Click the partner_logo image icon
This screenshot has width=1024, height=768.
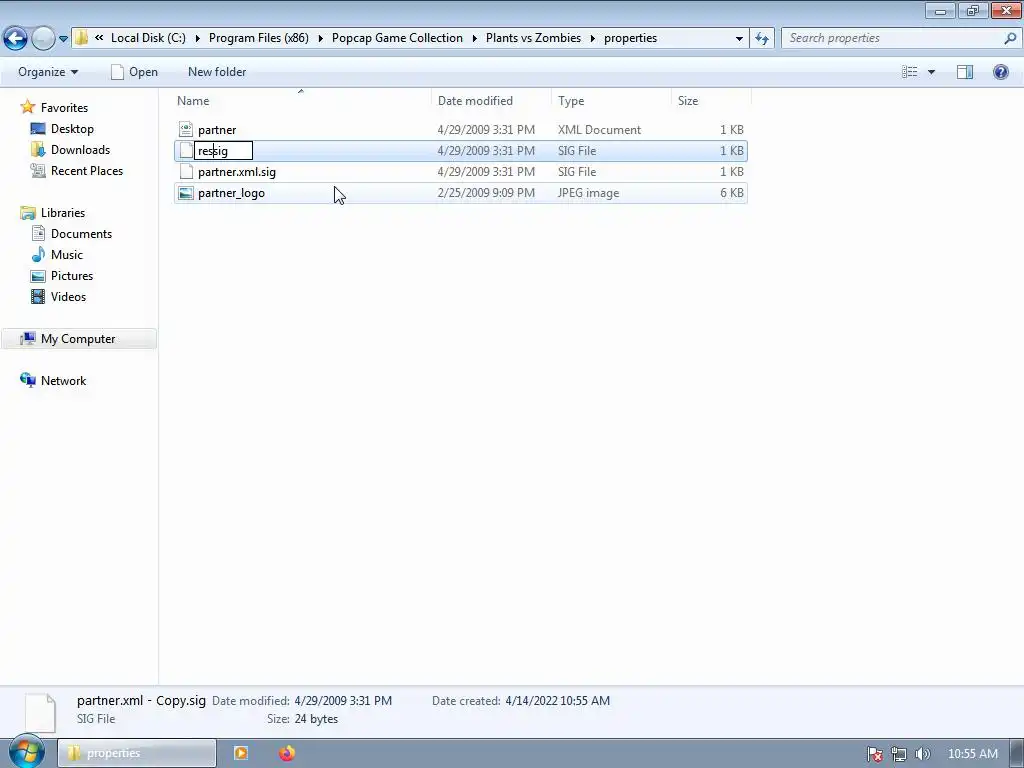point(186,193)
